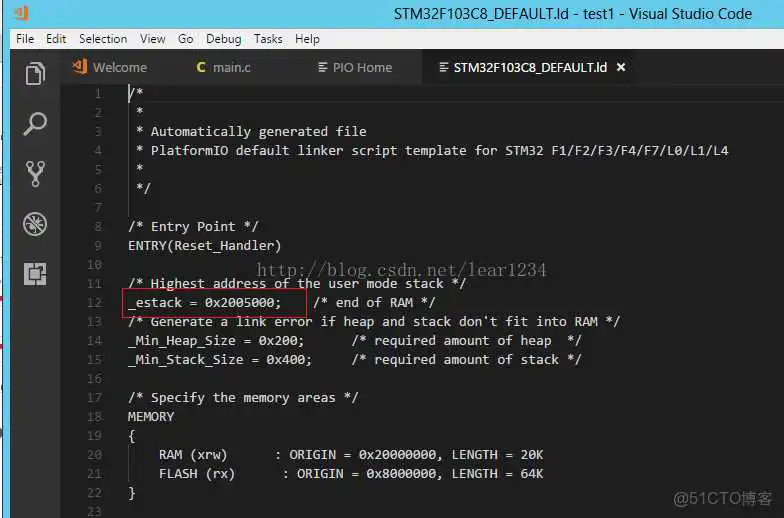
Task: Open the File menu
Action: pyautogui.click(x=25, y=38)
